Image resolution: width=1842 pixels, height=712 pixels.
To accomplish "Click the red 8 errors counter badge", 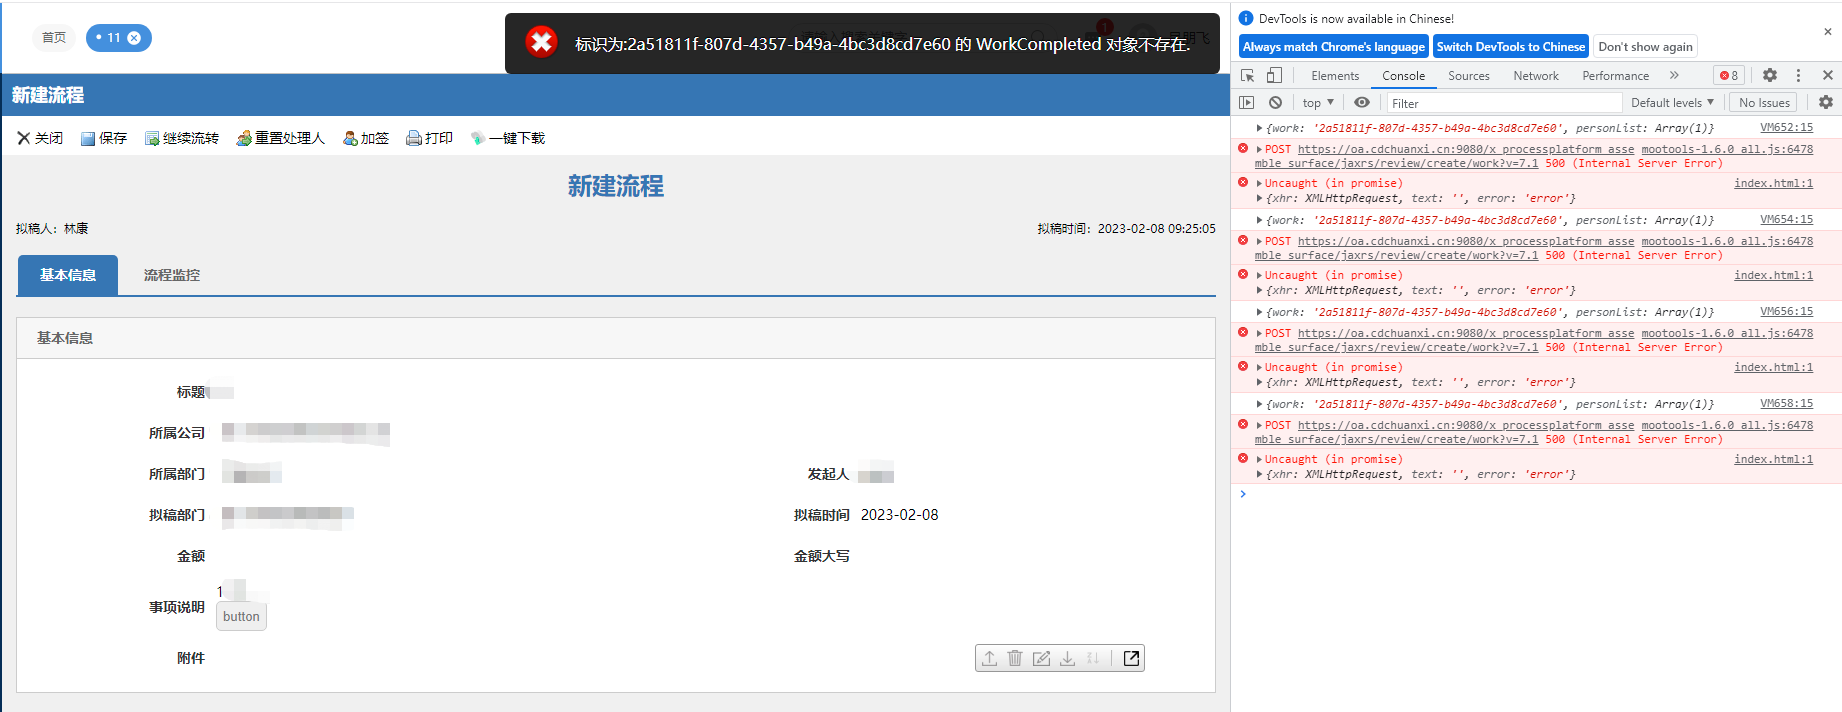I will pos(1729,75).
